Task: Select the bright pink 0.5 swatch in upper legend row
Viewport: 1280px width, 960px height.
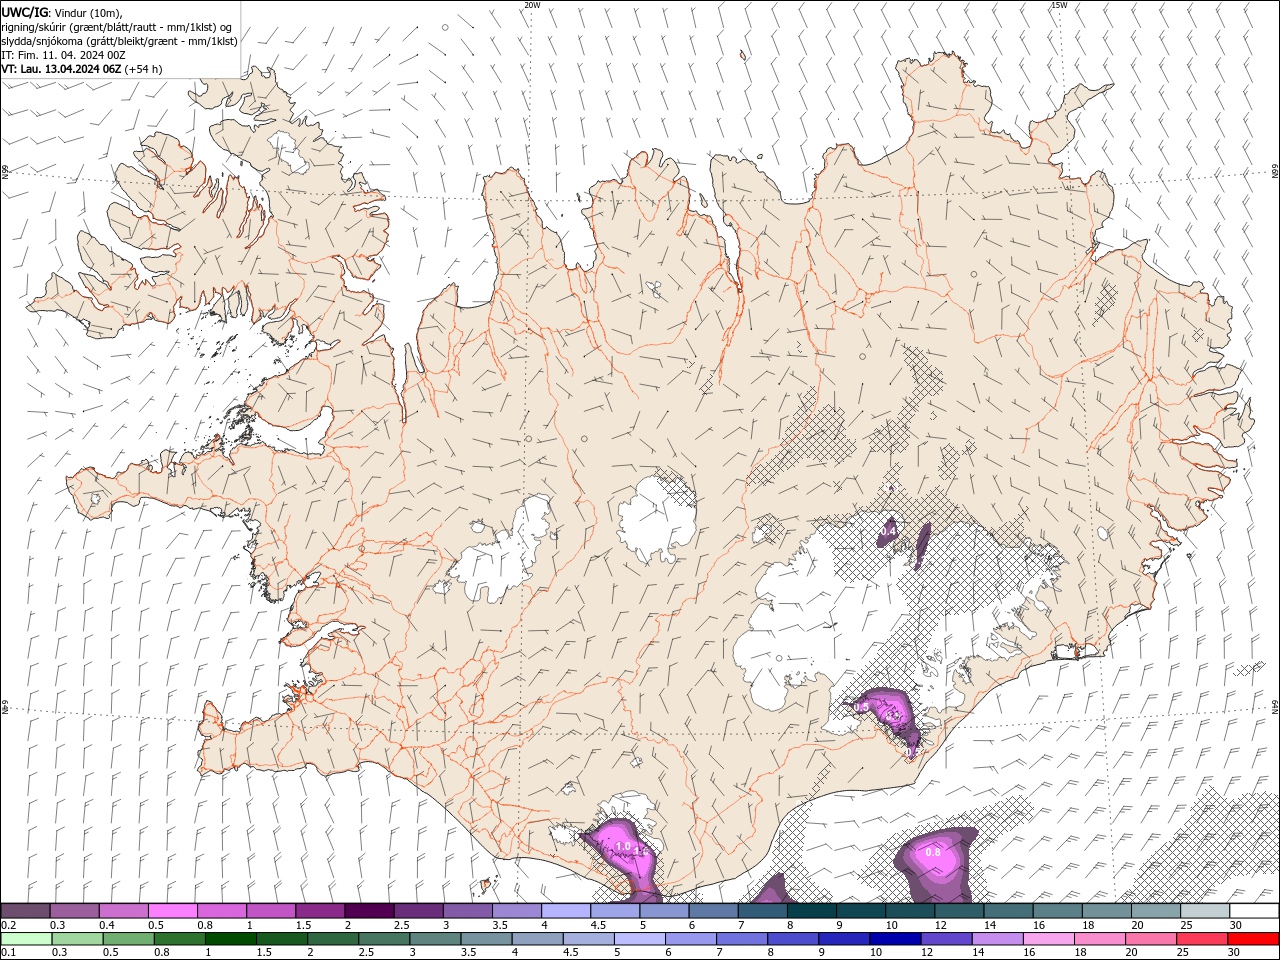Action: tap(172, 911)
